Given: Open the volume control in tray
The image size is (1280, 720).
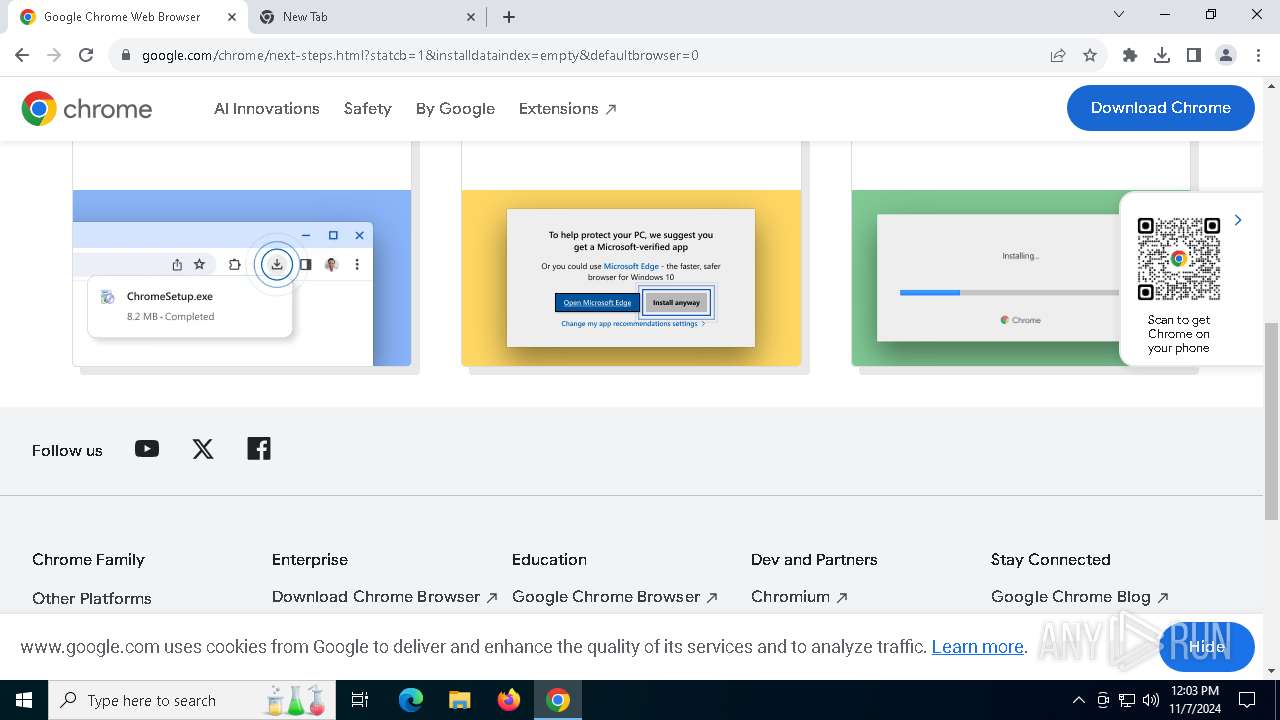Looking at the screenshot, I should click(x=1151, y=700).
